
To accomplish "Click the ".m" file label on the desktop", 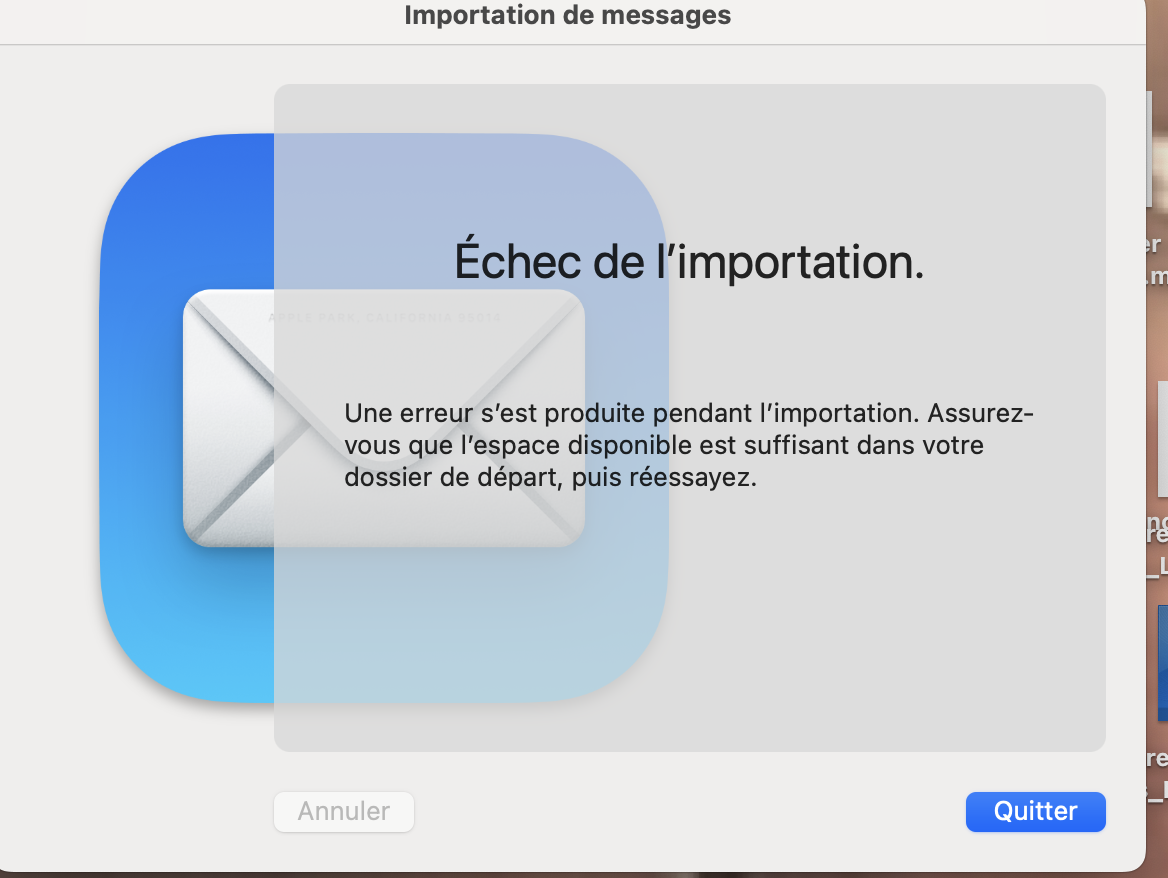I will point(1157,275).
